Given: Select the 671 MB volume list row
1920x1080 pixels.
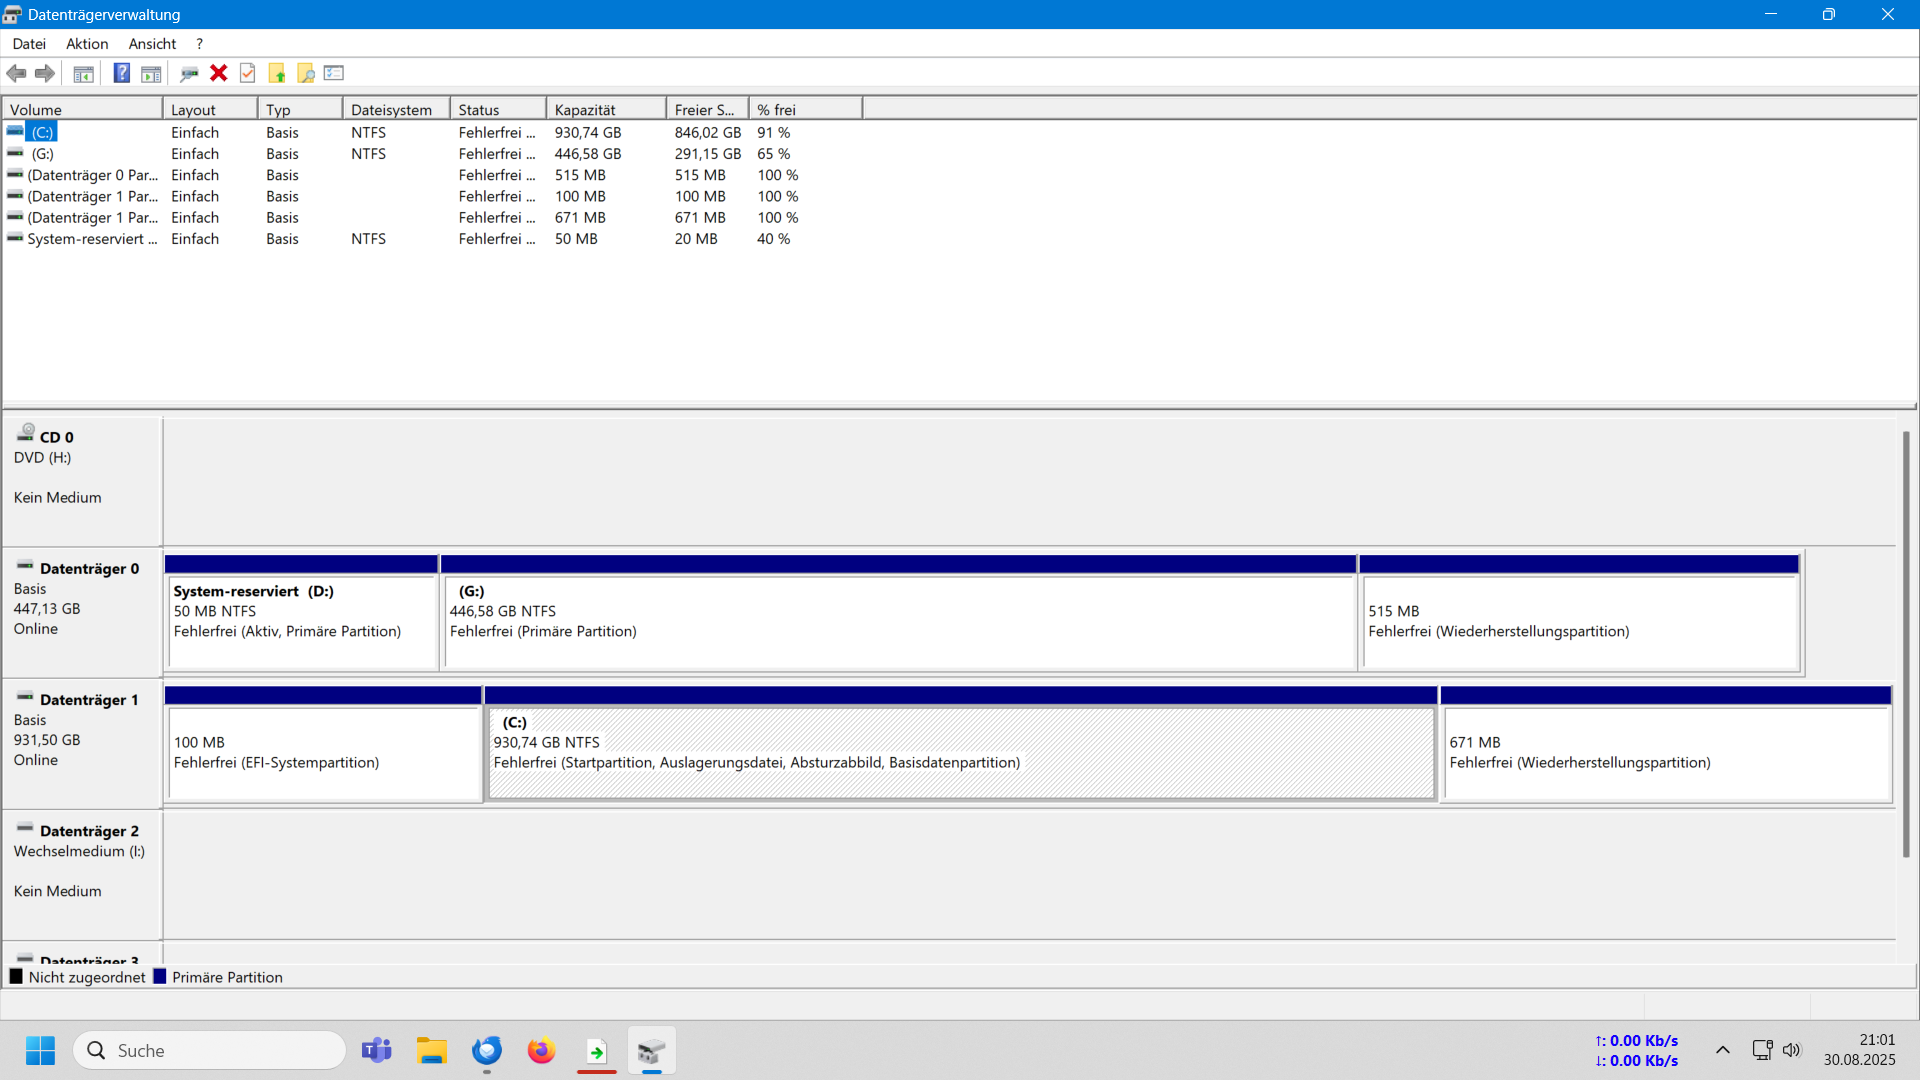Looking at the screenshot, I should tap(430, 217).
